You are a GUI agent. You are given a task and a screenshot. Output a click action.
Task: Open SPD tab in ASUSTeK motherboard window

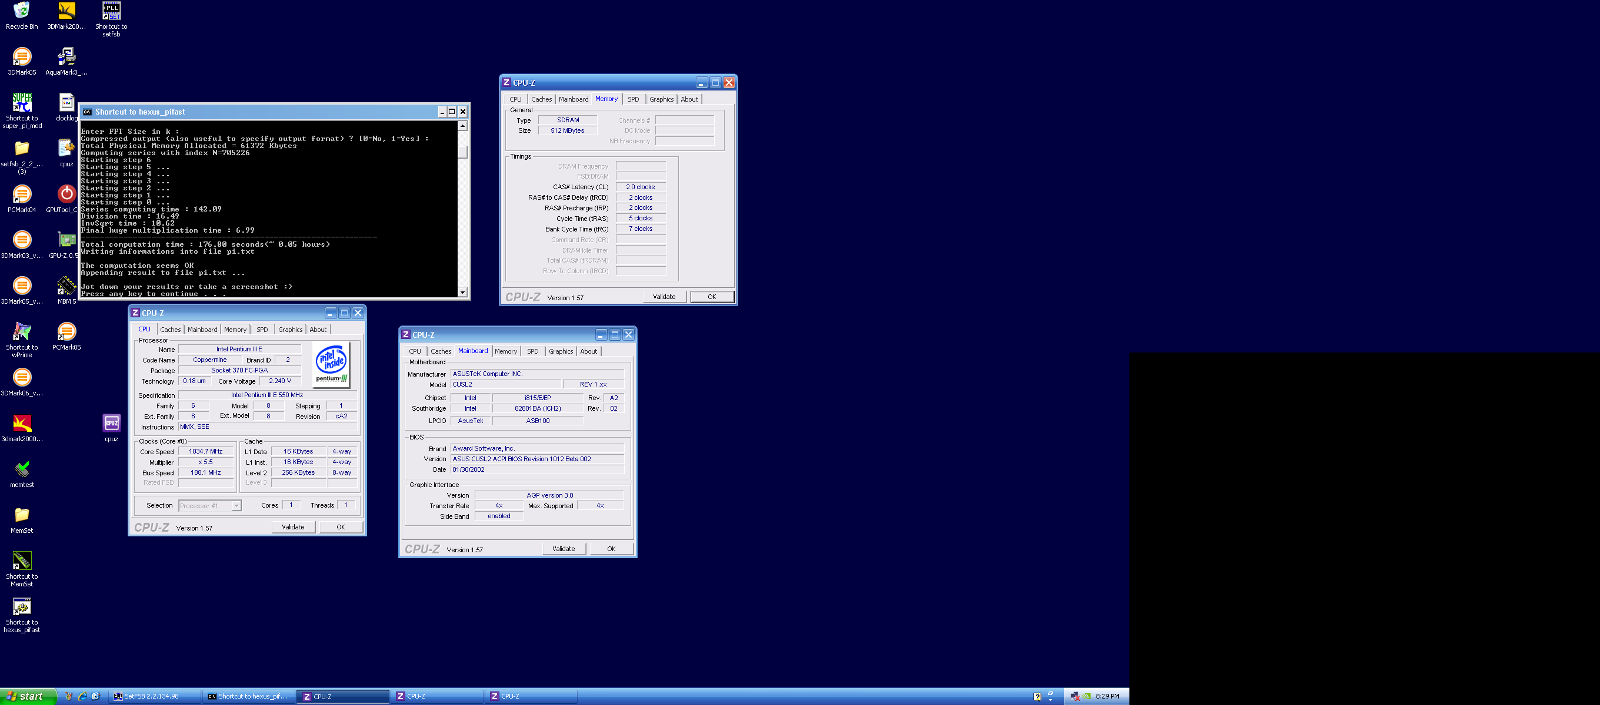(x=533, y=351)
